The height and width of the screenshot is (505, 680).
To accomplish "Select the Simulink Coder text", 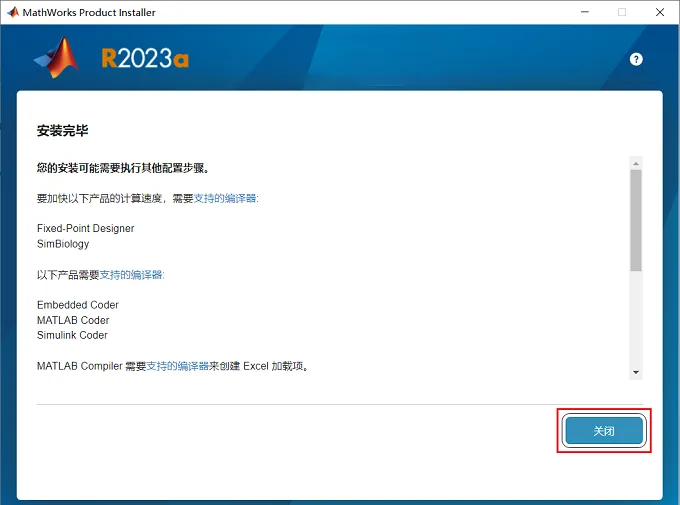I will click(72, 335).
